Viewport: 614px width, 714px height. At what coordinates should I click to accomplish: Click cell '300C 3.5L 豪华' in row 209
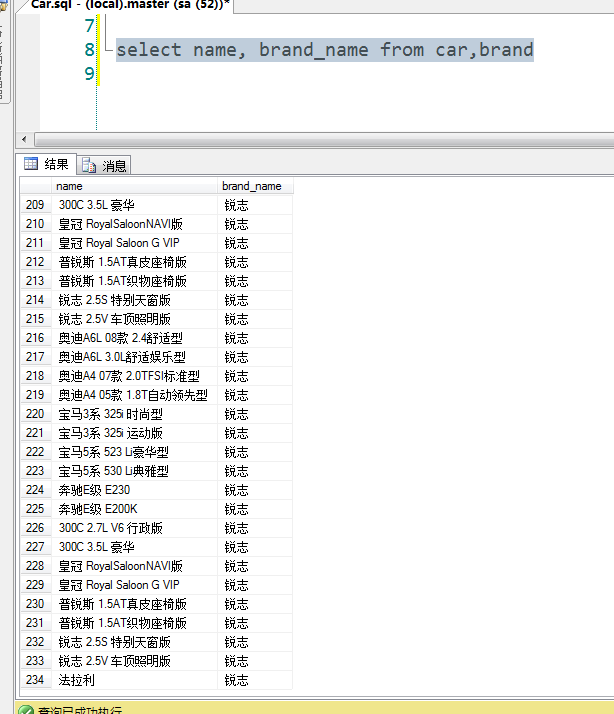(134, 205)
